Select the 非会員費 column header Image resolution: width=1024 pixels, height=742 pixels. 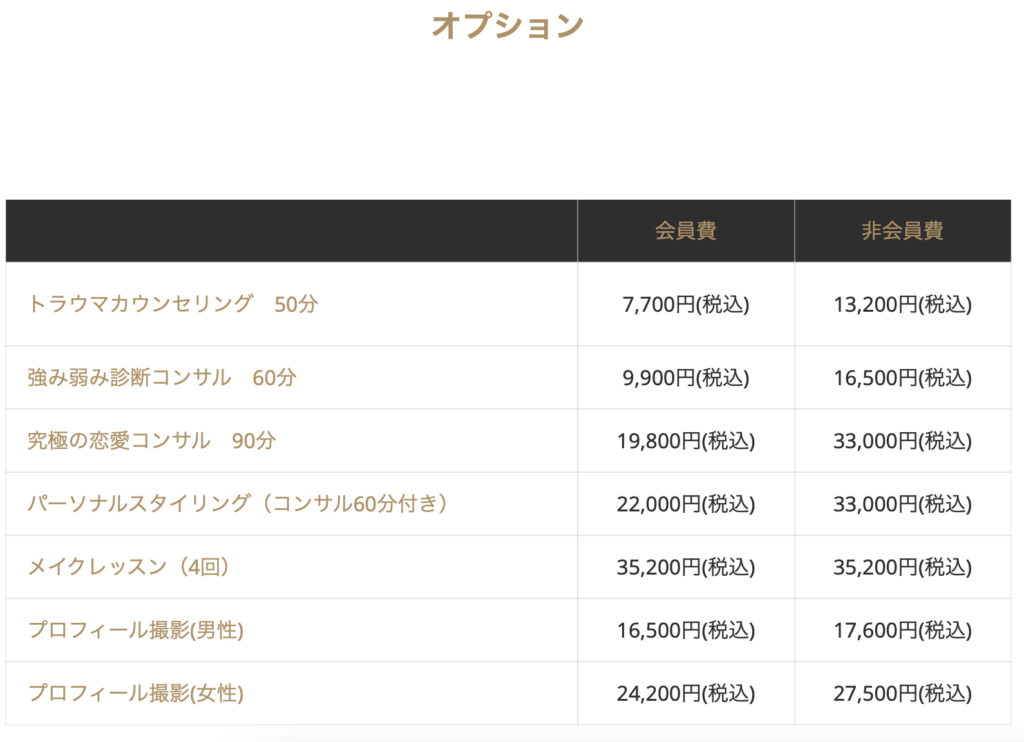click(x=902, y=231)
